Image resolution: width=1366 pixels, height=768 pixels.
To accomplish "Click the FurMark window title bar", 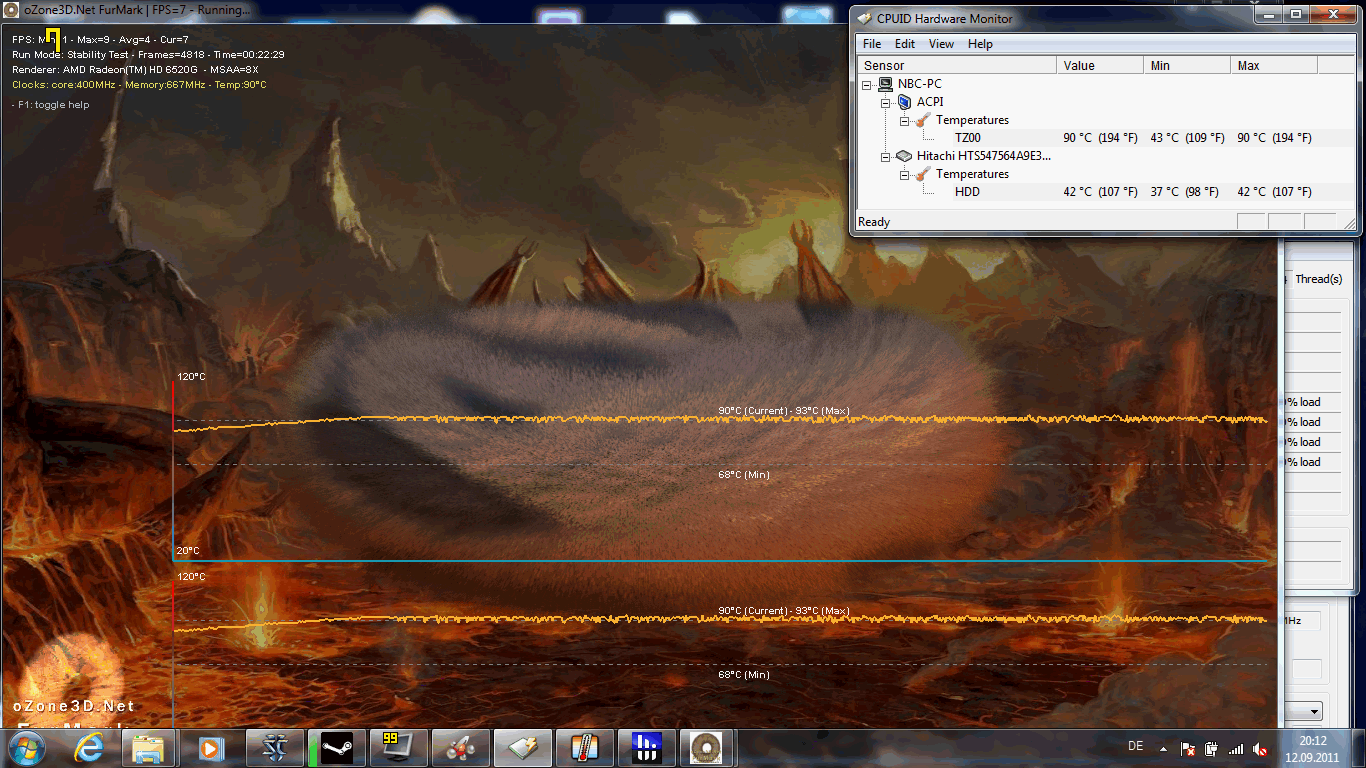I will [x=425, y=10].
